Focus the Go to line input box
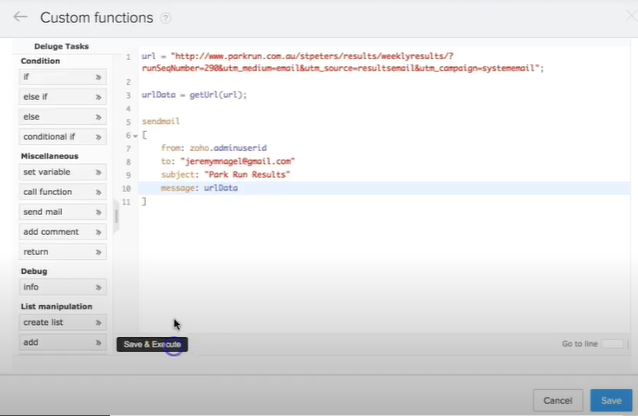Screen dimensions: 638x416 pyautogui.click(x=612, y=344)
